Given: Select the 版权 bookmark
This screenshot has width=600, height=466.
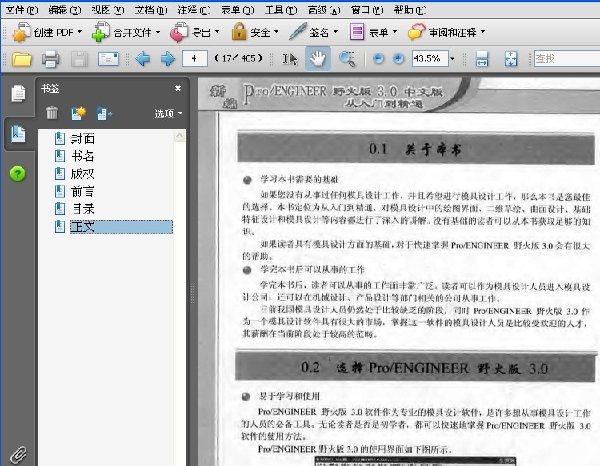Looking at the screenshot, I should click(x=83, y=174).
